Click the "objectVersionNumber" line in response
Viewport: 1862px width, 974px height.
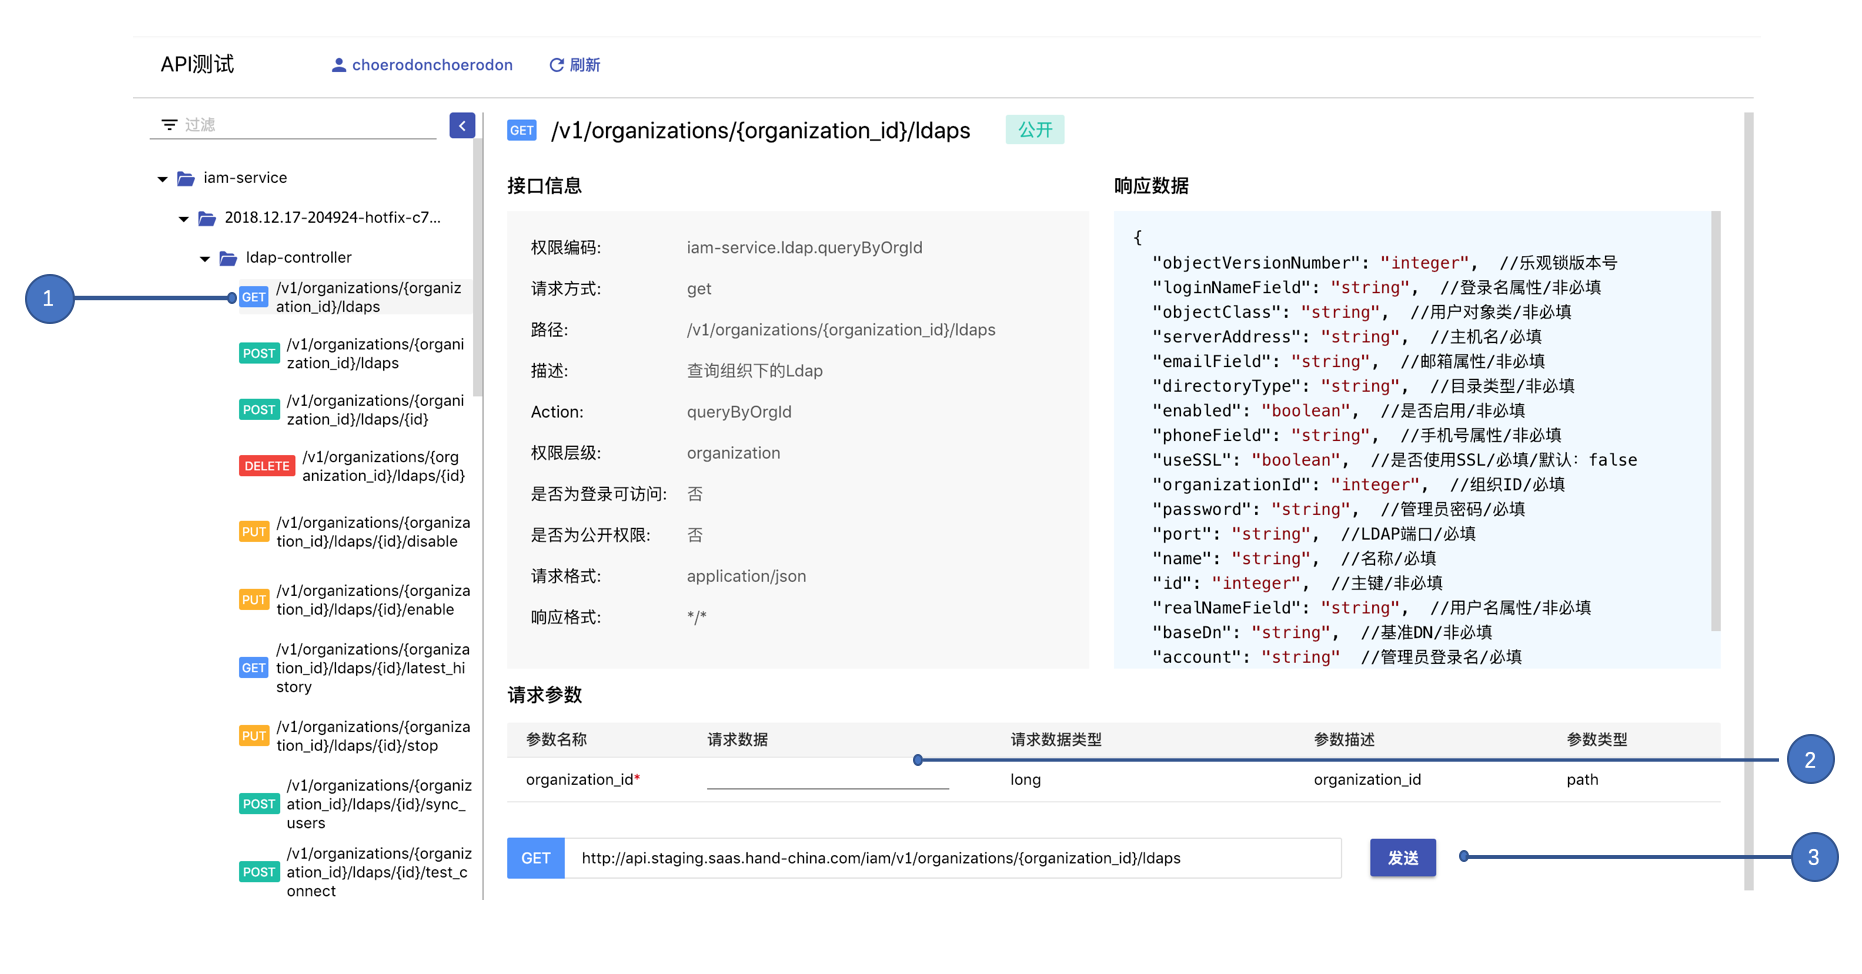pos(1384,263)
